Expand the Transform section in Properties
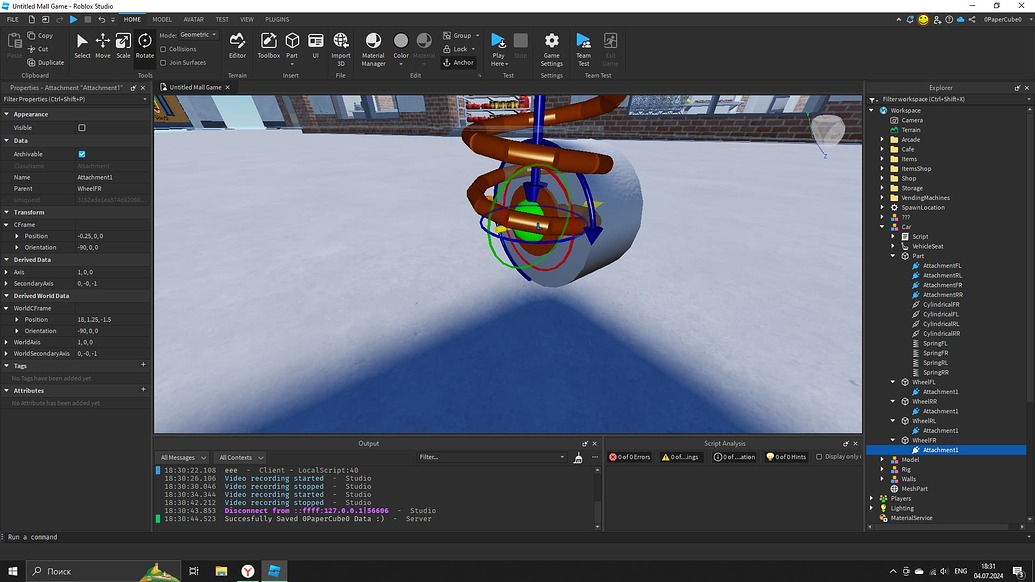The height and width of the screenshot is (582, 1035). (x=8, y=211)
